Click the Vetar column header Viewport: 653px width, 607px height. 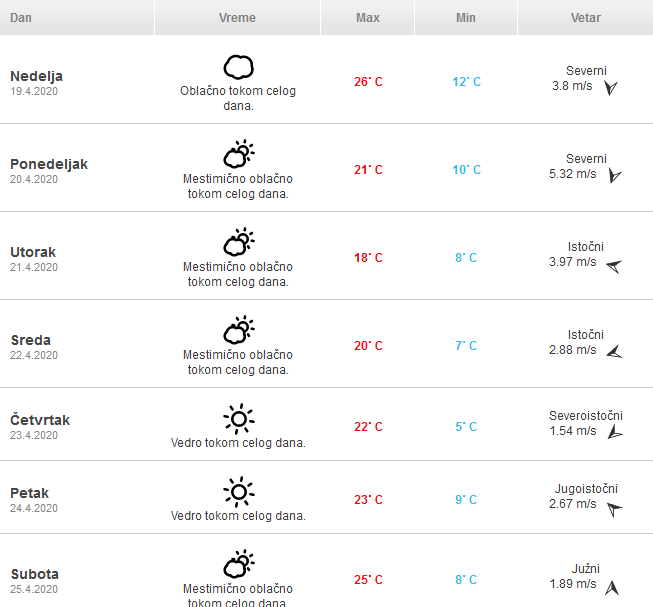coord(585,18)
